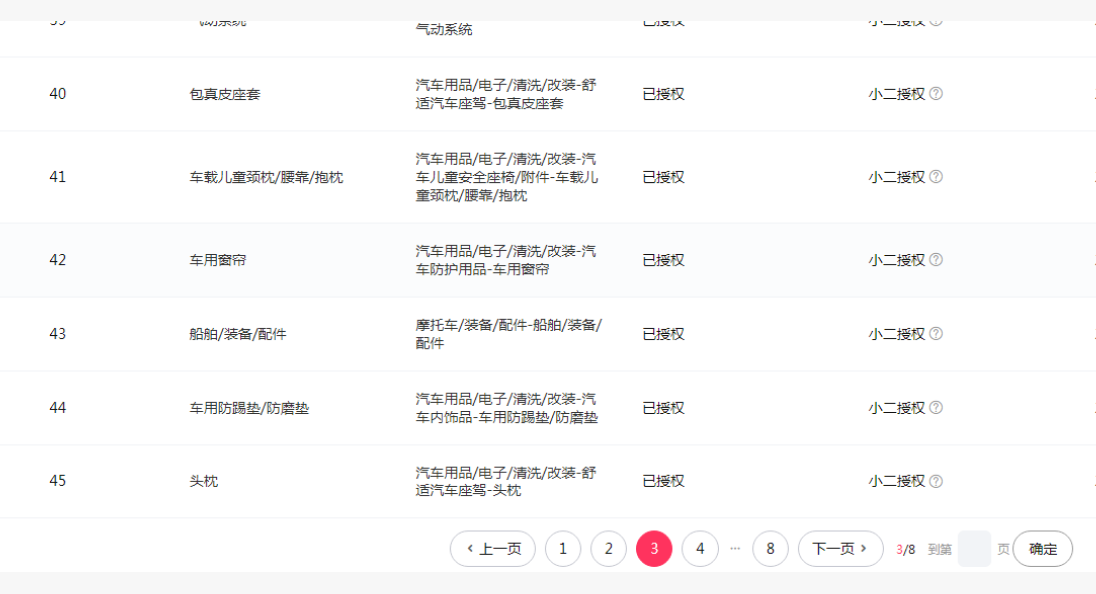Click help icon beside 小二授权 in row 40

pos(936,94)
